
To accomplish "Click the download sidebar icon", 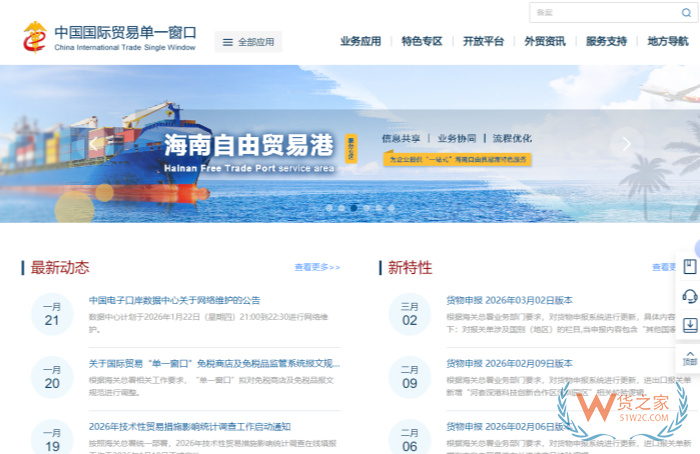I will click(690, 325).
